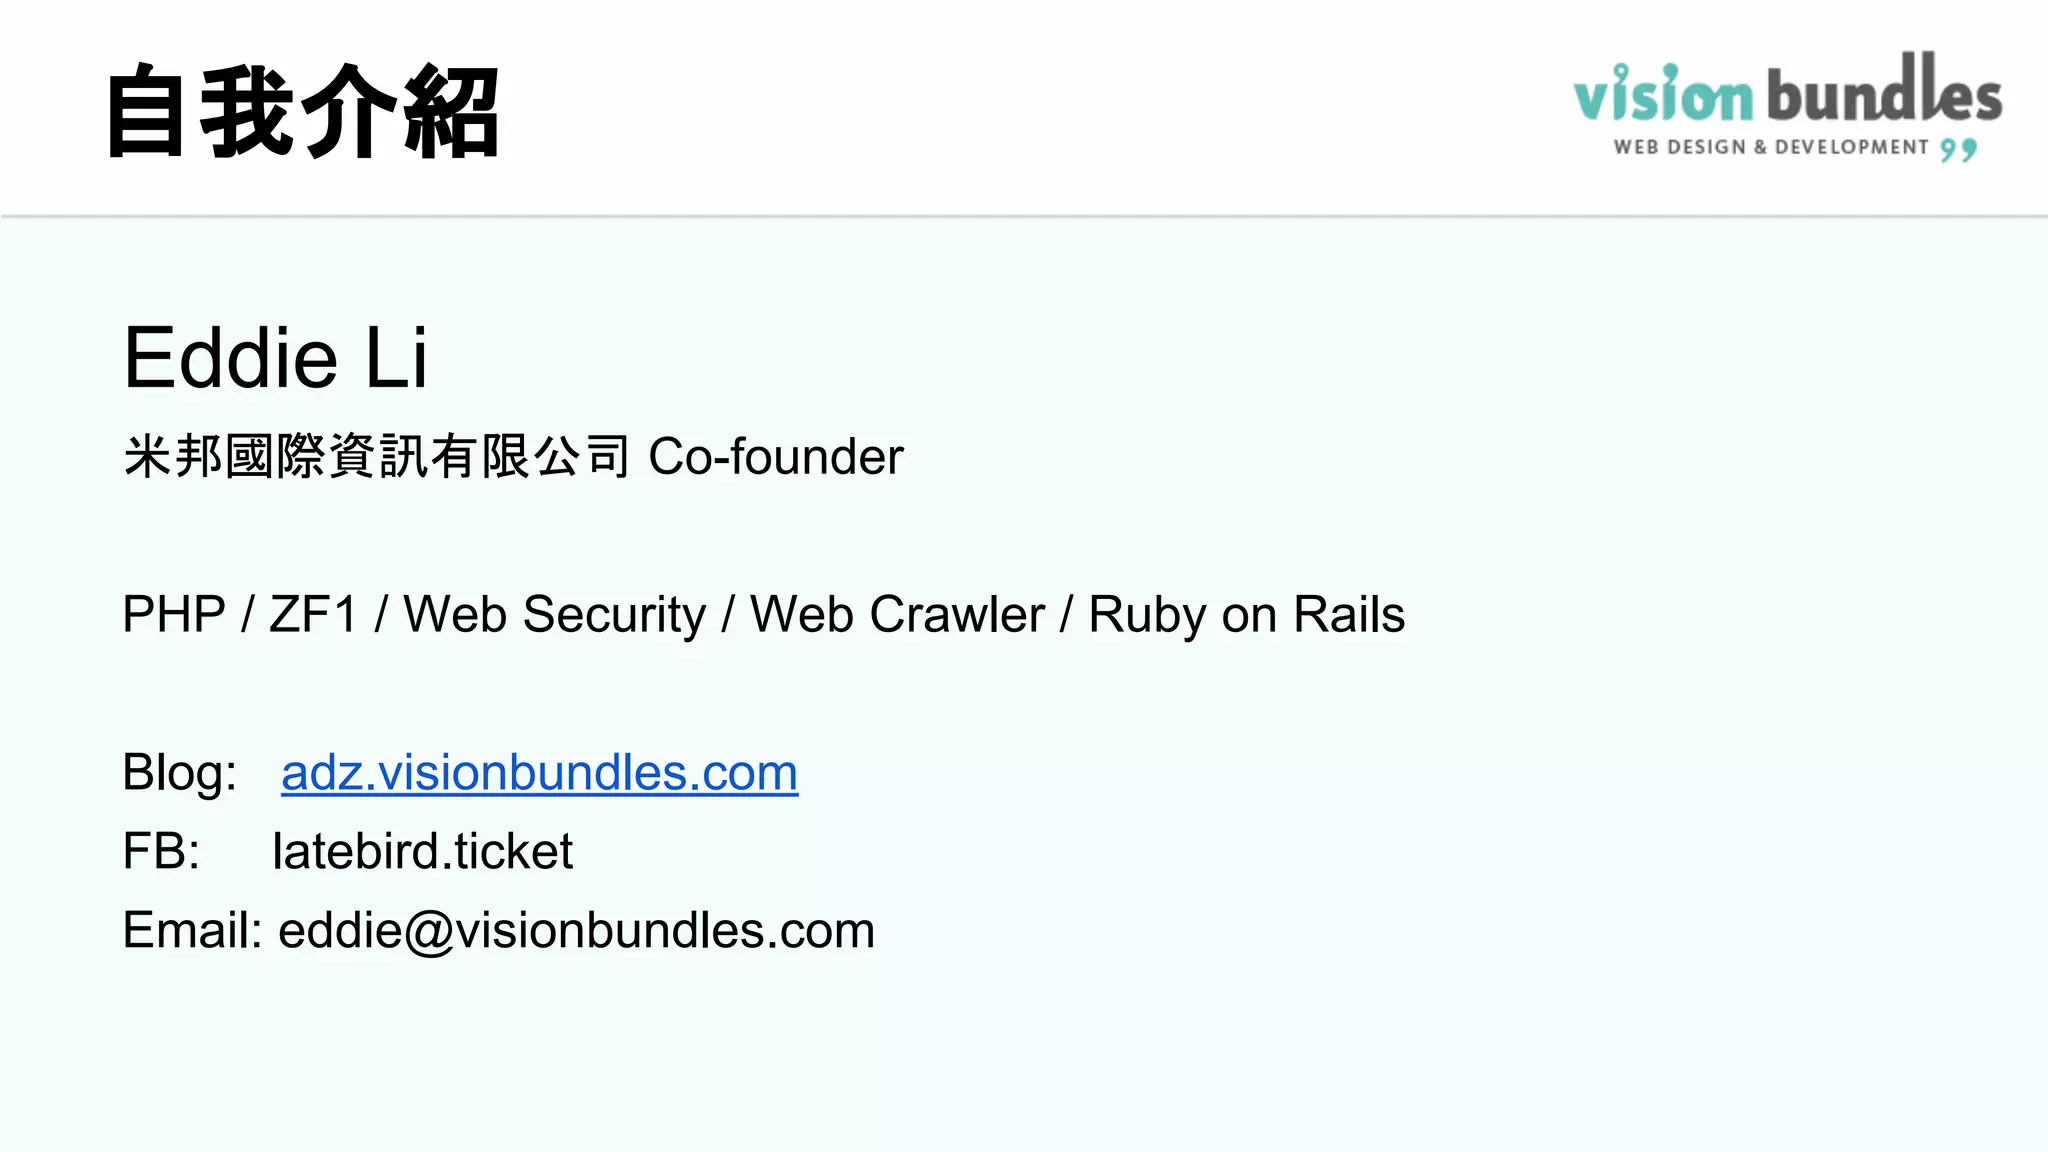Click the Vision Bundles logo
This screenshot has width=2048, height=1152.
pos(1787,107)
